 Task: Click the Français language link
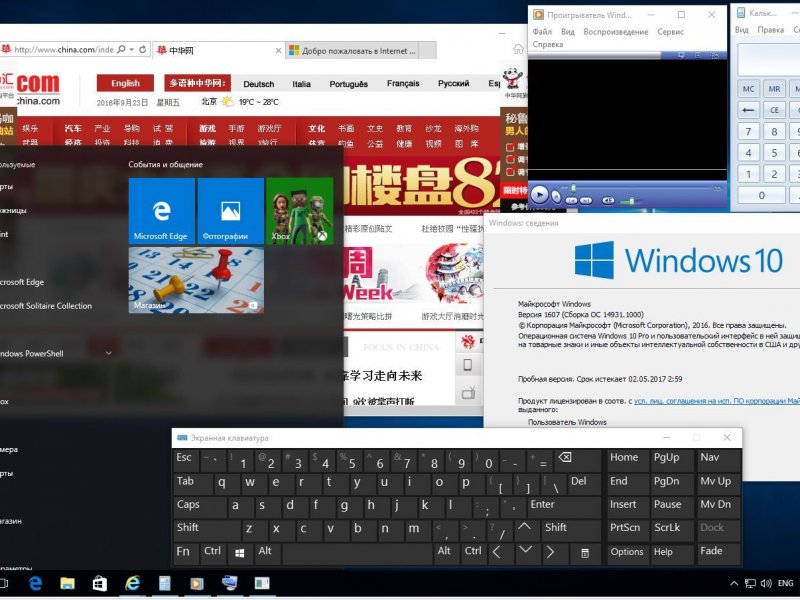(x=403, y=83)
